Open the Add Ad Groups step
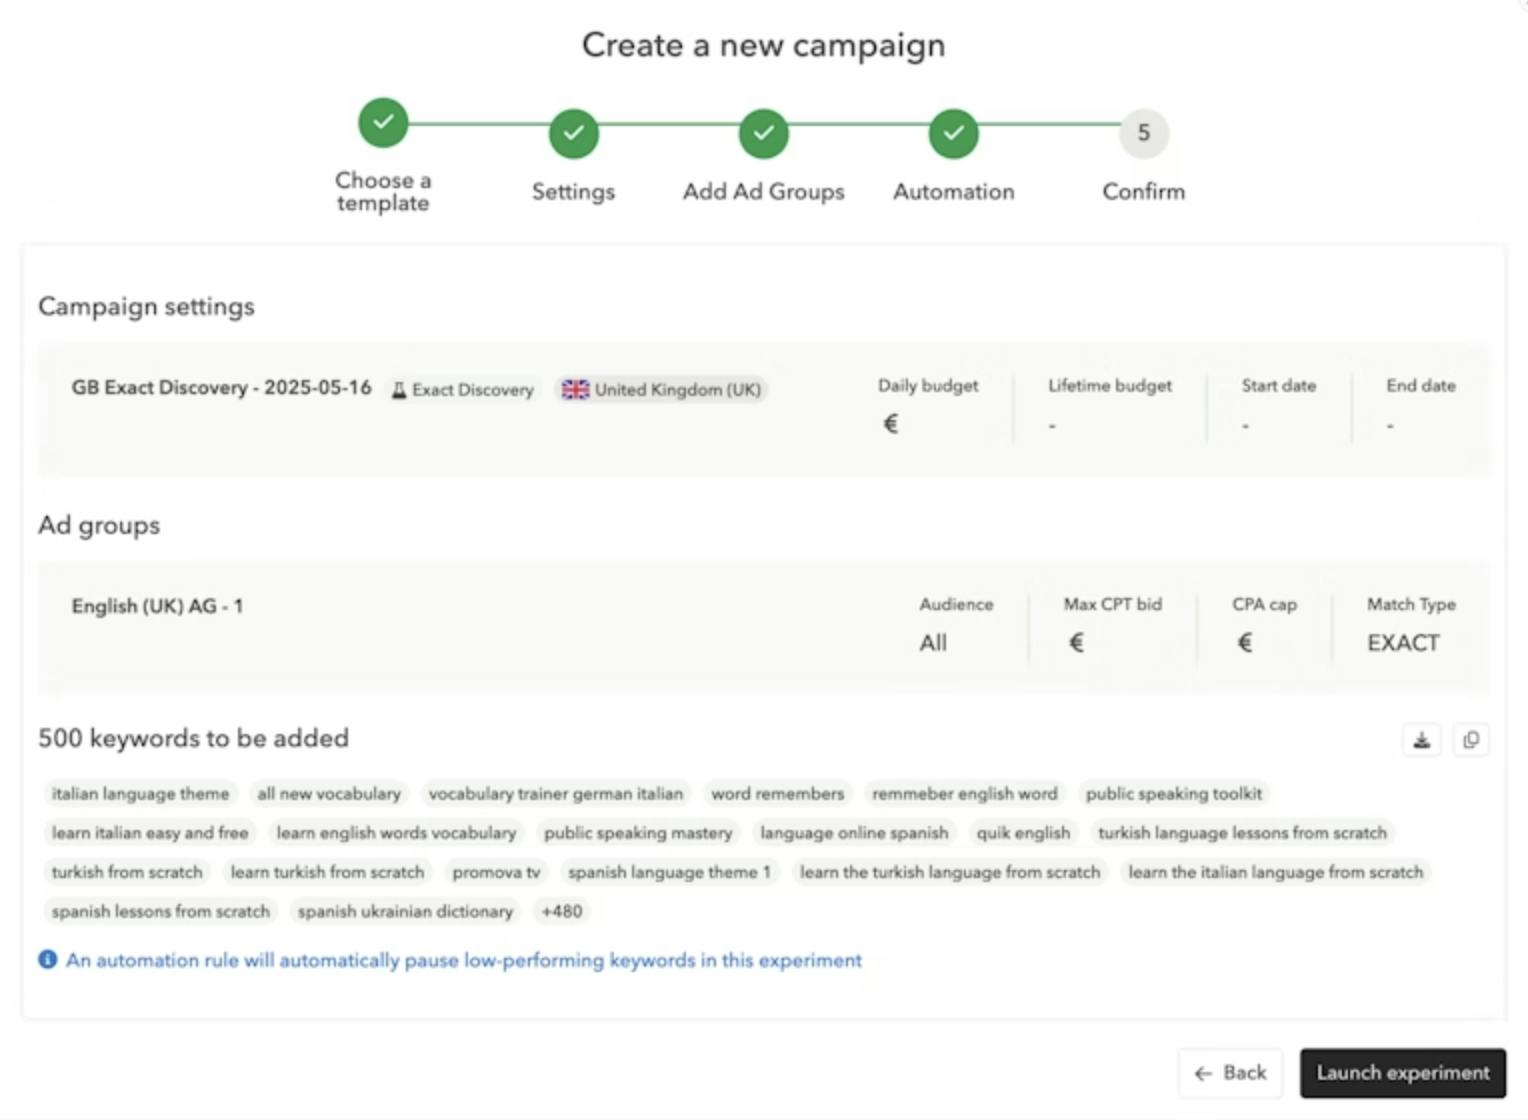1528x1120 pixels. point(762,191)
